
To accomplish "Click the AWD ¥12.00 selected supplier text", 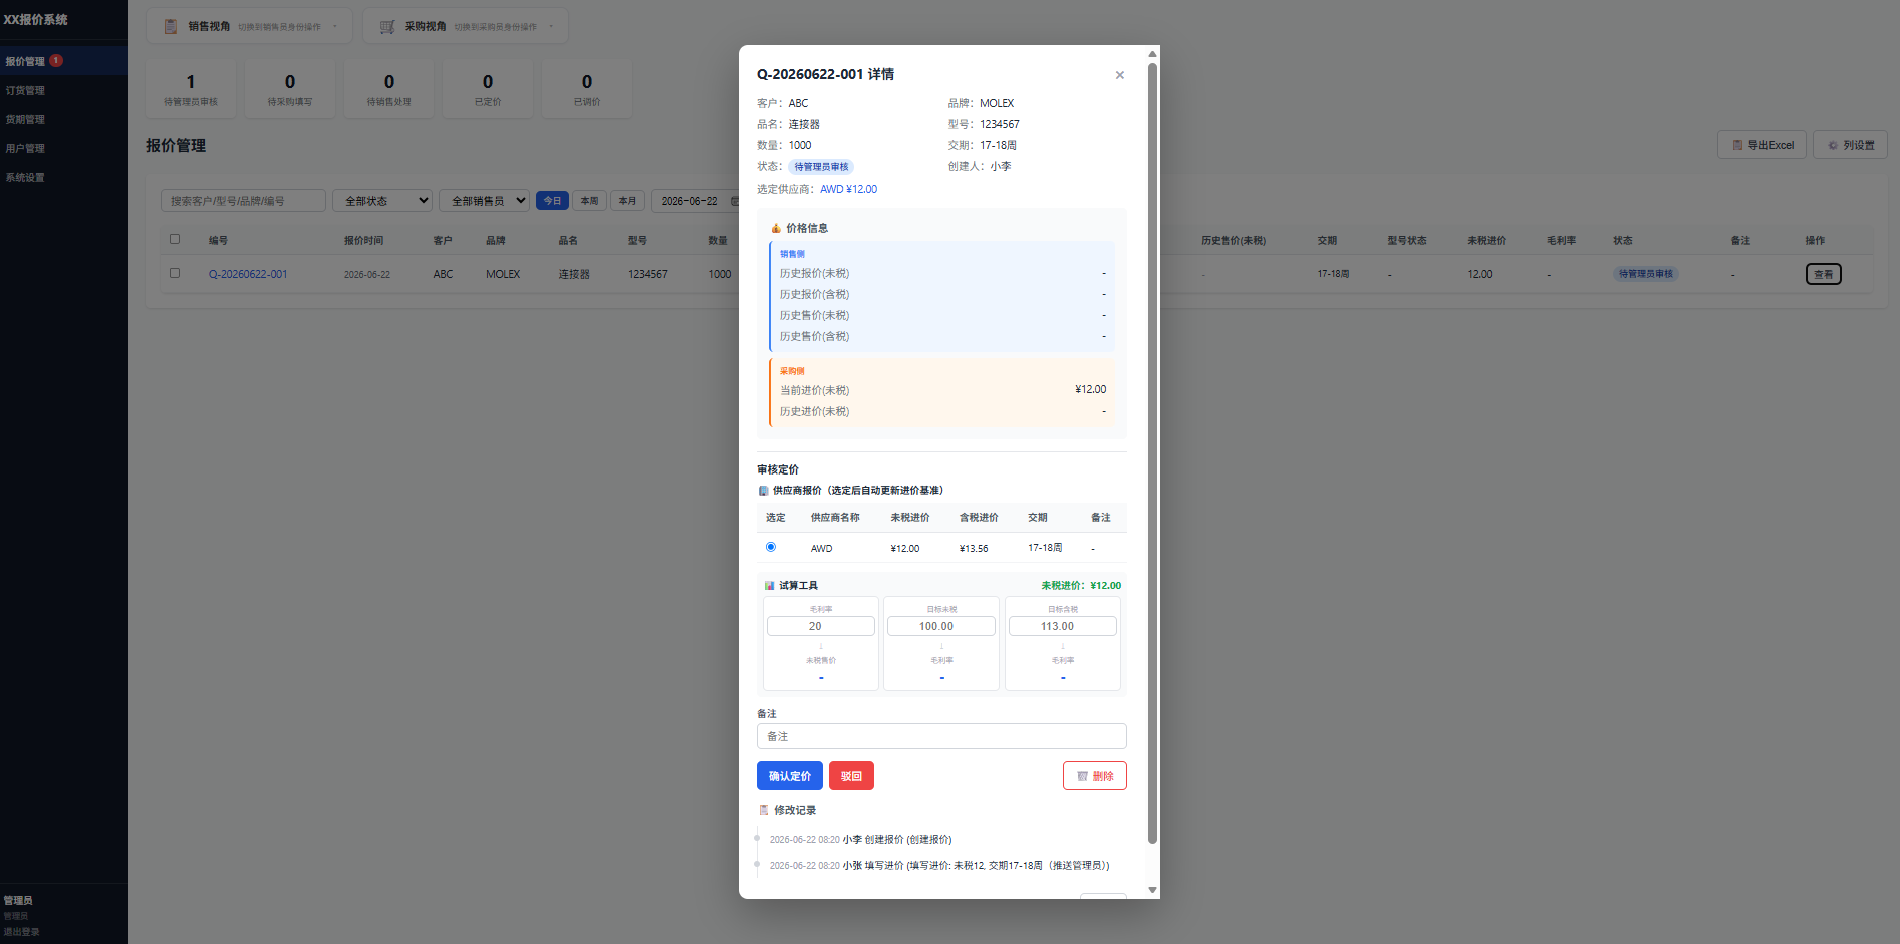I will 849,189.
